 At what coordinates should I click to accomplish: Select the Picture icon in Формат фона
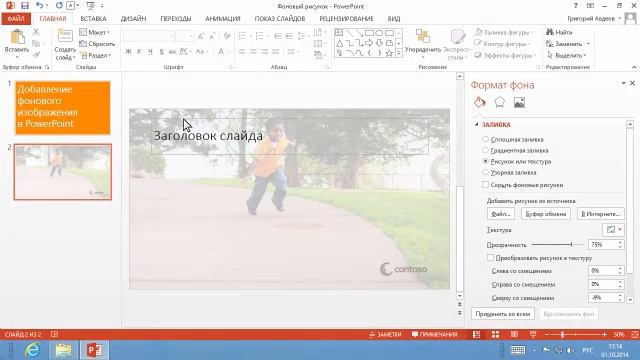point(519,102)
